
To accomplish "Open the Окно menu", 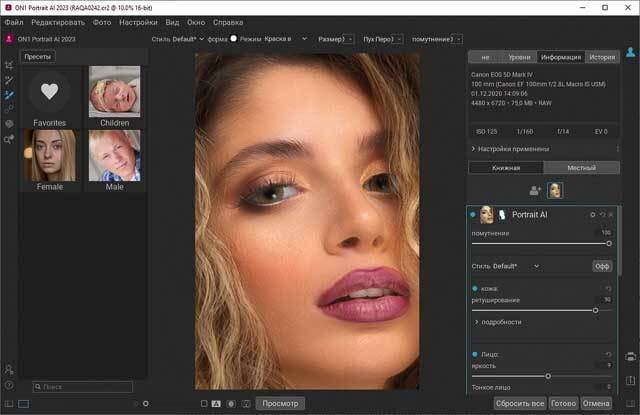I will coord(196,22).
